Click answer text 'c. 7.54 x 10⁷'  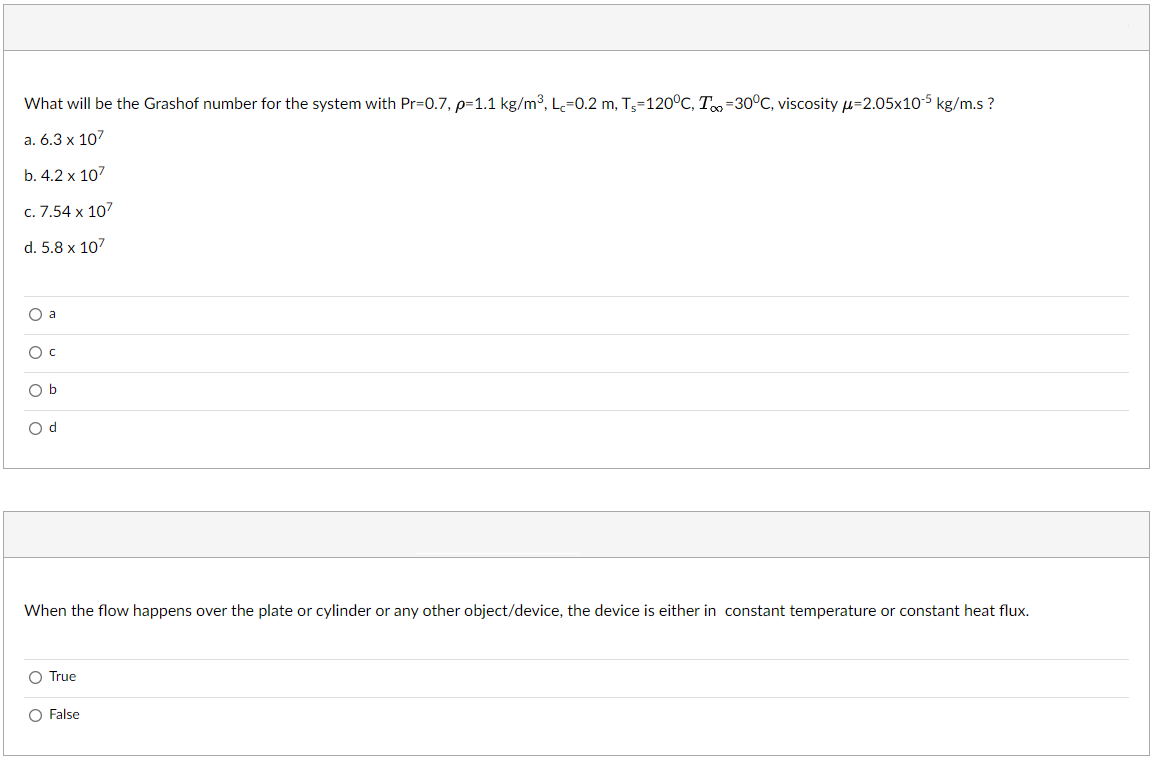pos(69,211)
